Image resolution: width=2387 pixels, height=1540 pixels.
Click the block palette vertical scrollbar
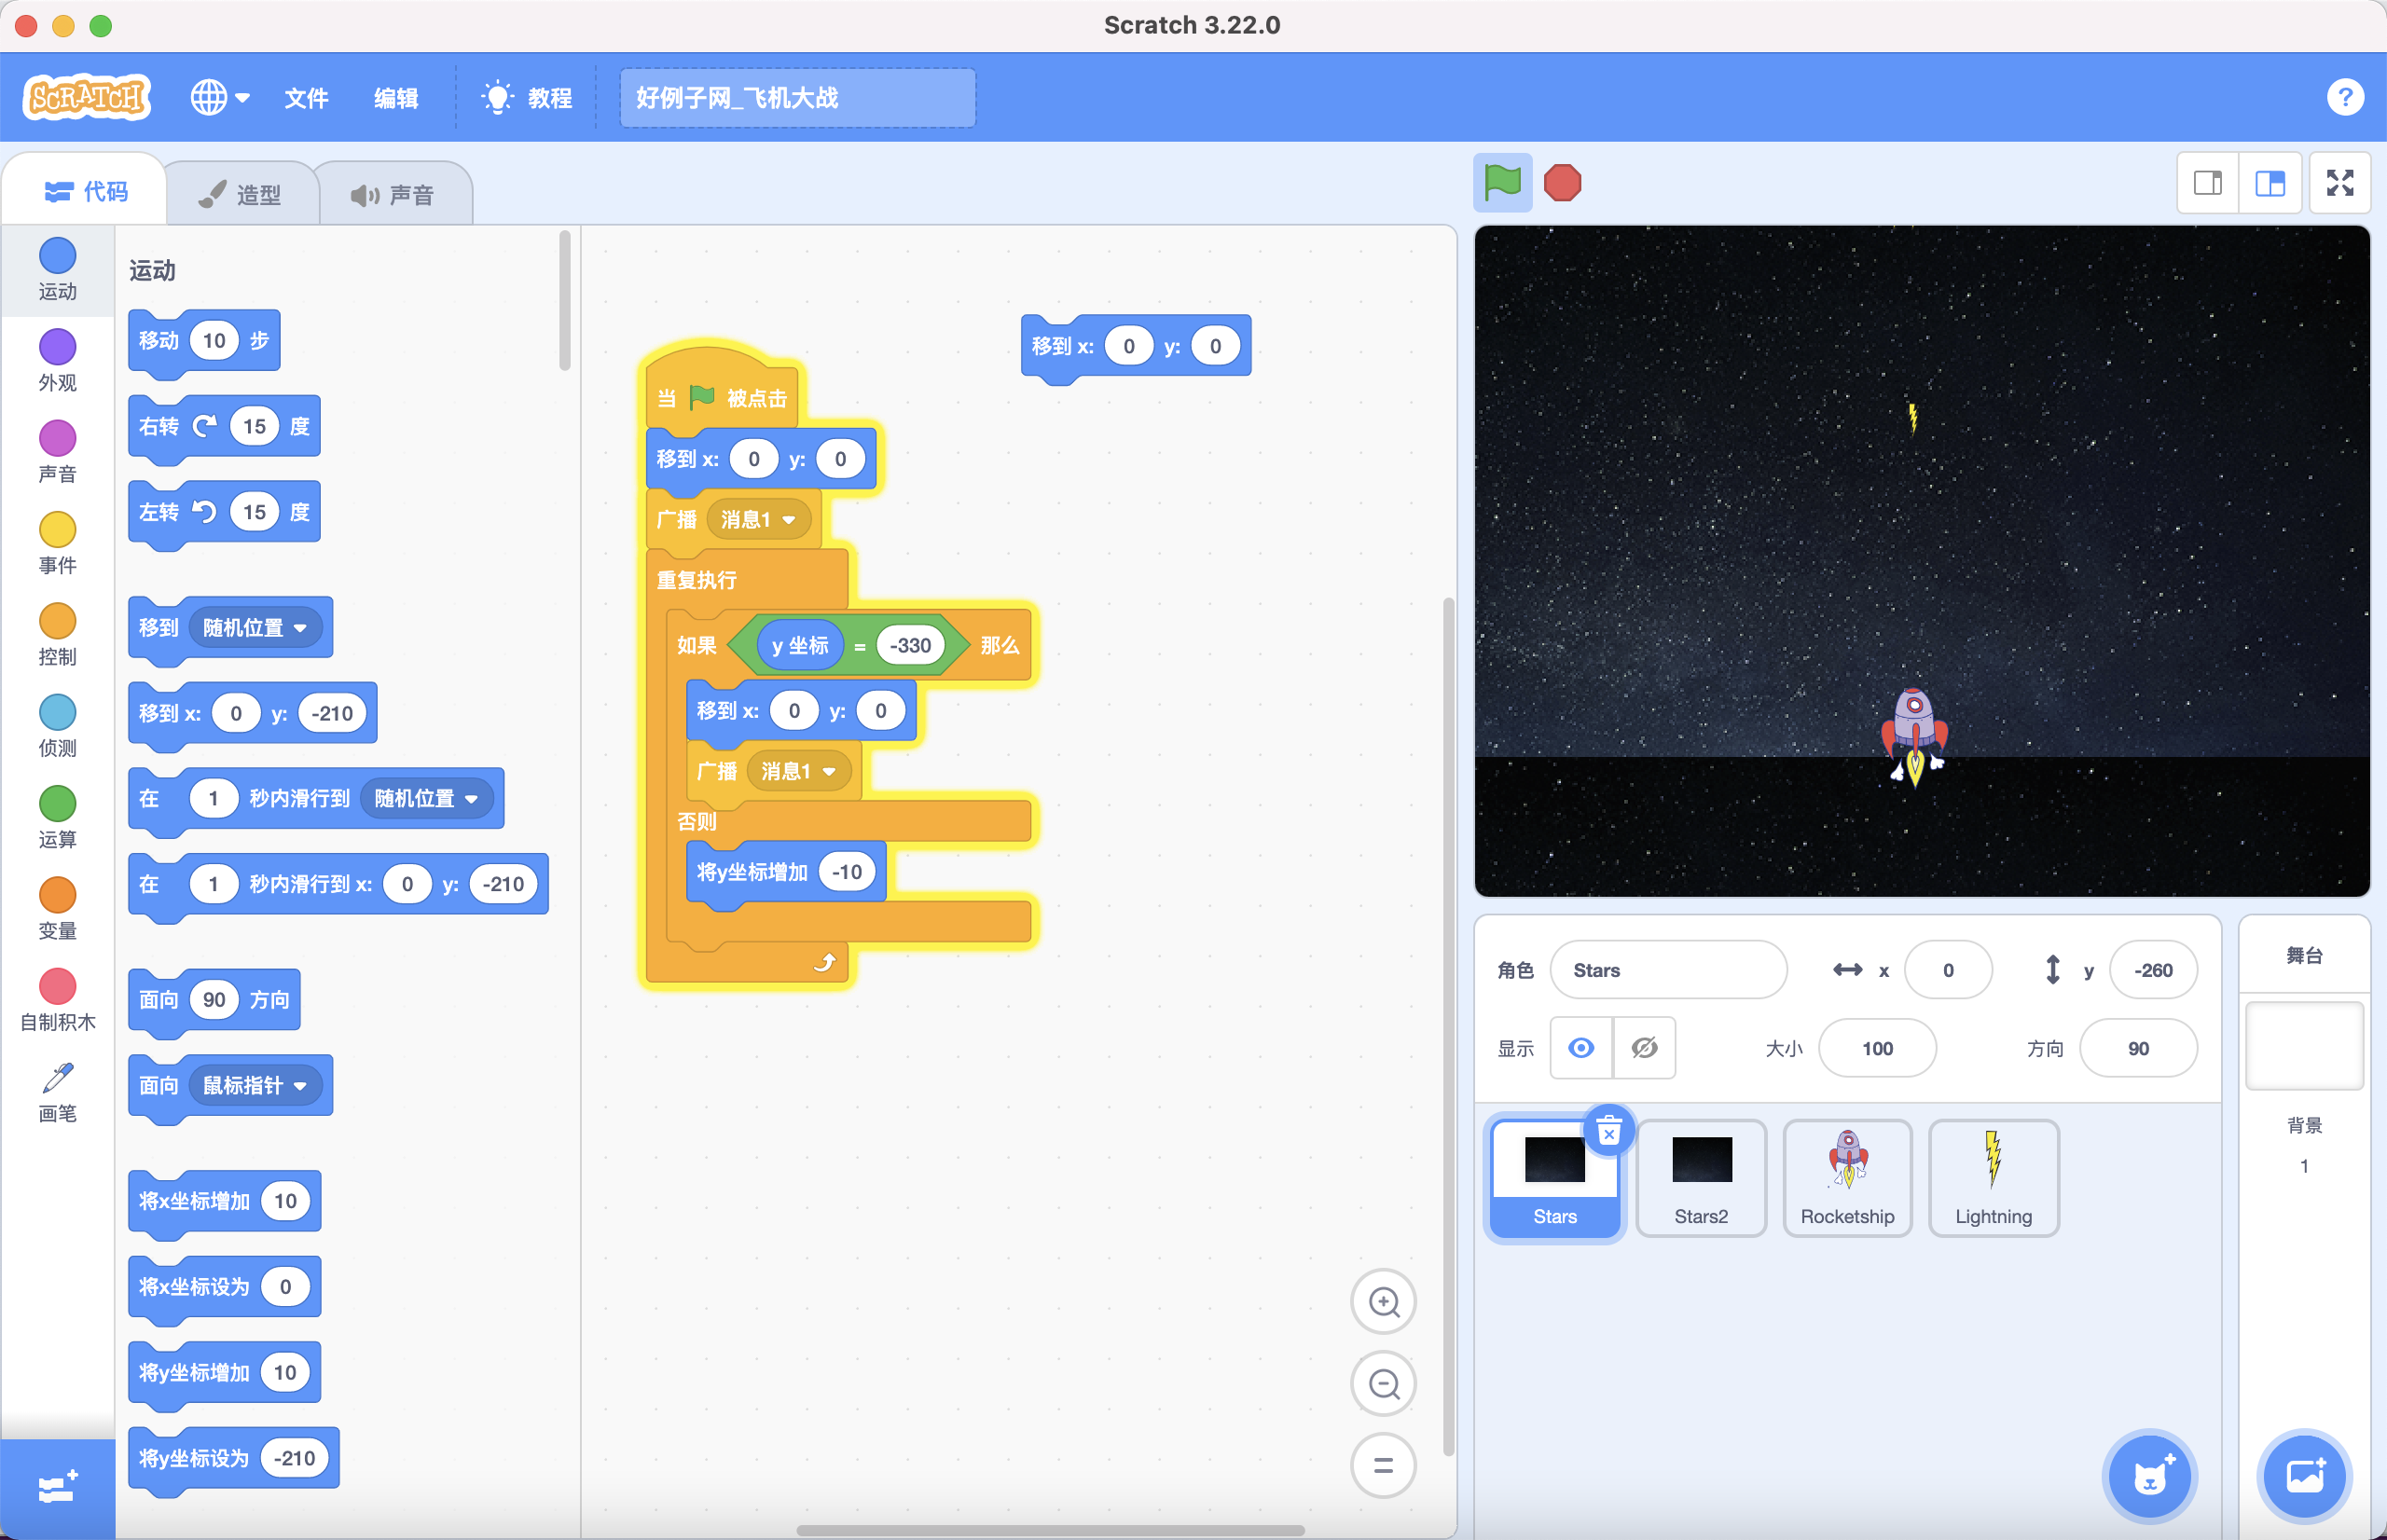(565, 300)
